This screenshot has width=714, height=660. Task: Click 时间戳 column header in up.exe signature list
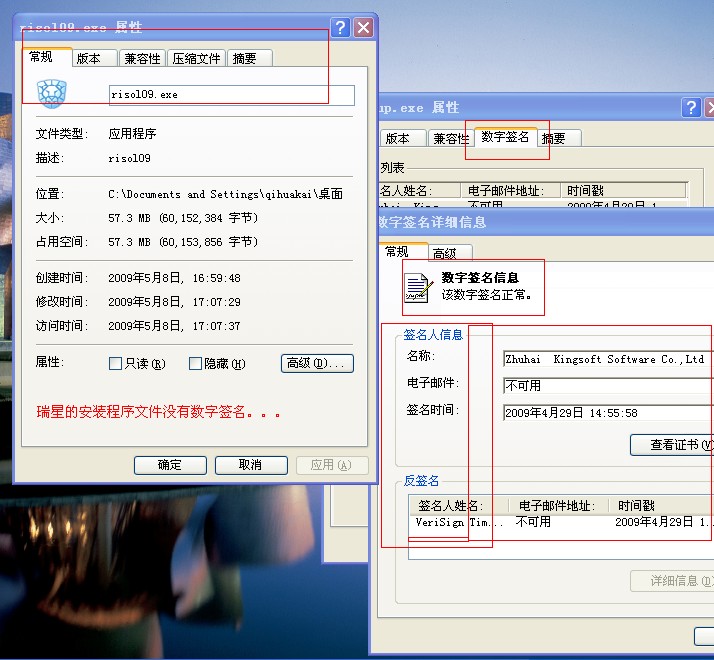623,190
